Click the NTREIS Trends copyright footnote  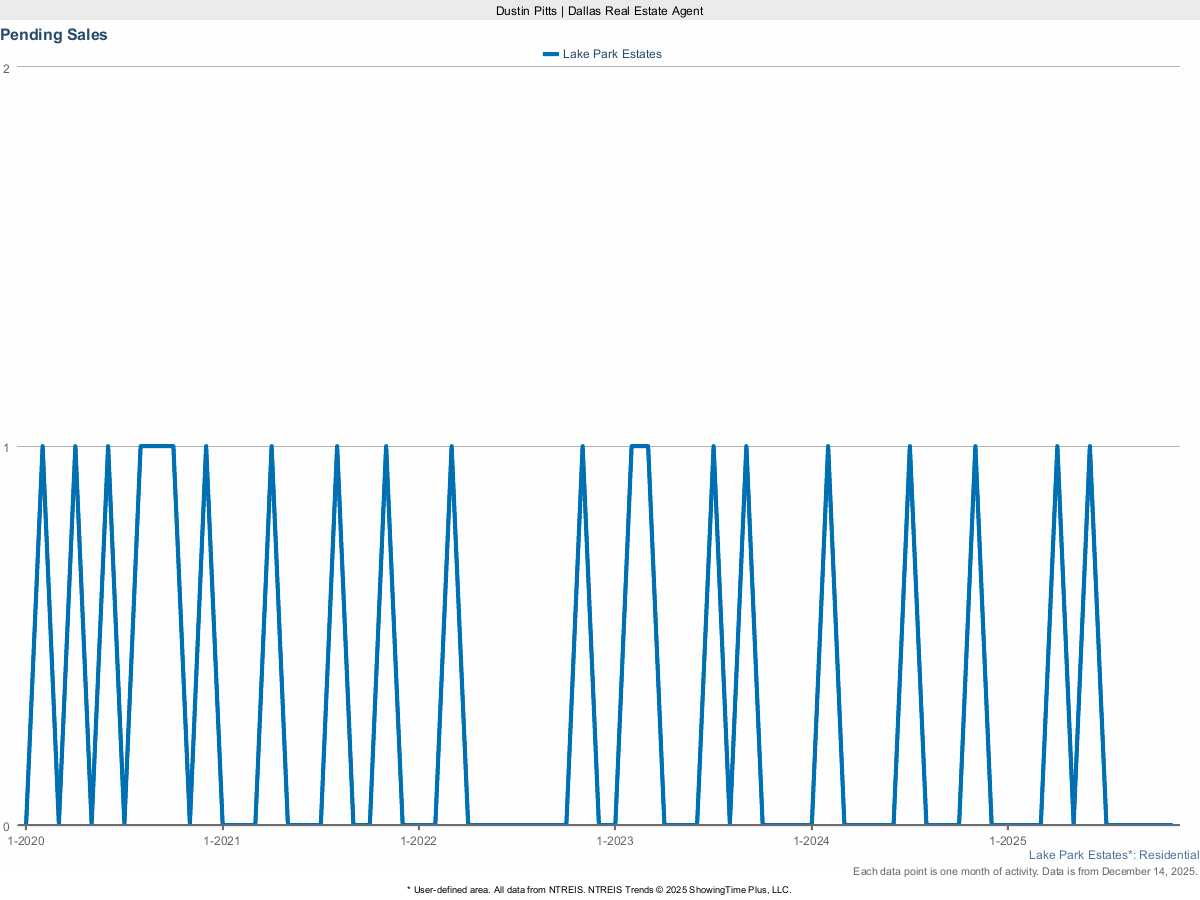click(x=599, y=889)
